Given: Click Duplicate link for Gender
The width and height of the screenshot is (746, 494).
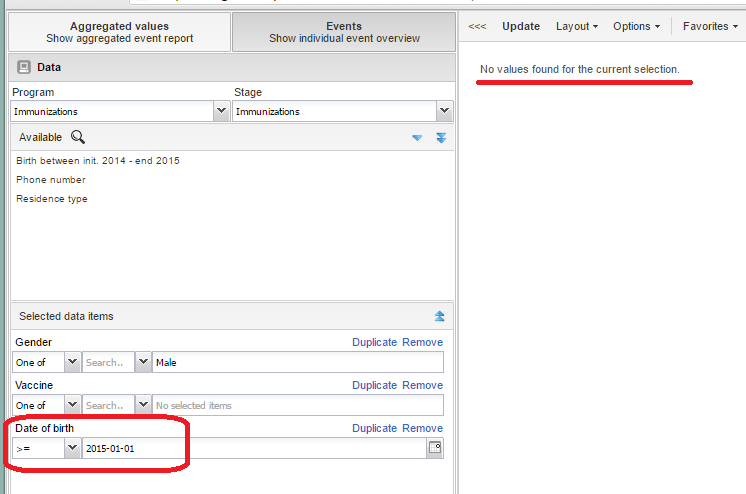Looking at the screenshot, I should [x=374, y=342].
